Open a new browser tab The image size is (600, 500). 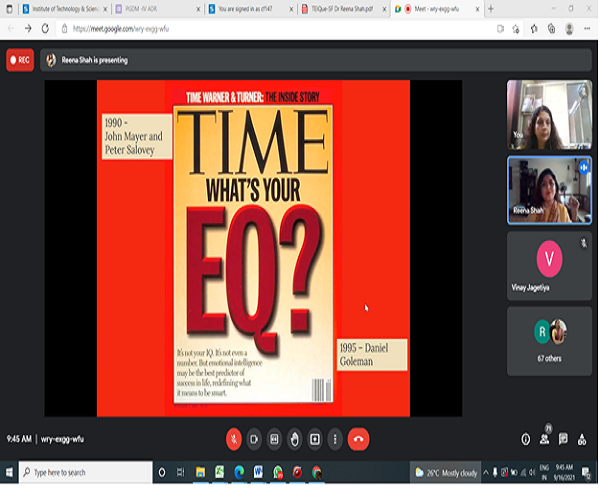pyautogui.click(x=491, y=9)
